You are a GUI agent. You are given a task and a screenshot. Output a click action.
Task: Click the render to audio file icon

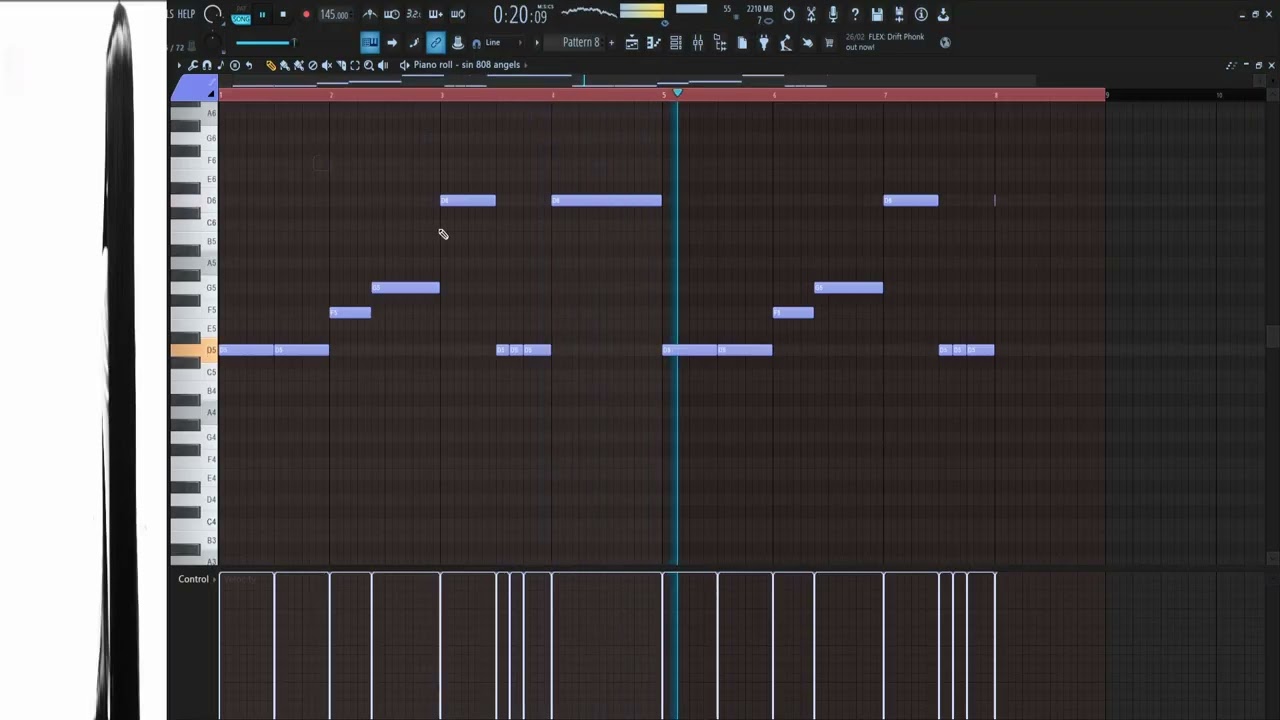coord(899,14)
